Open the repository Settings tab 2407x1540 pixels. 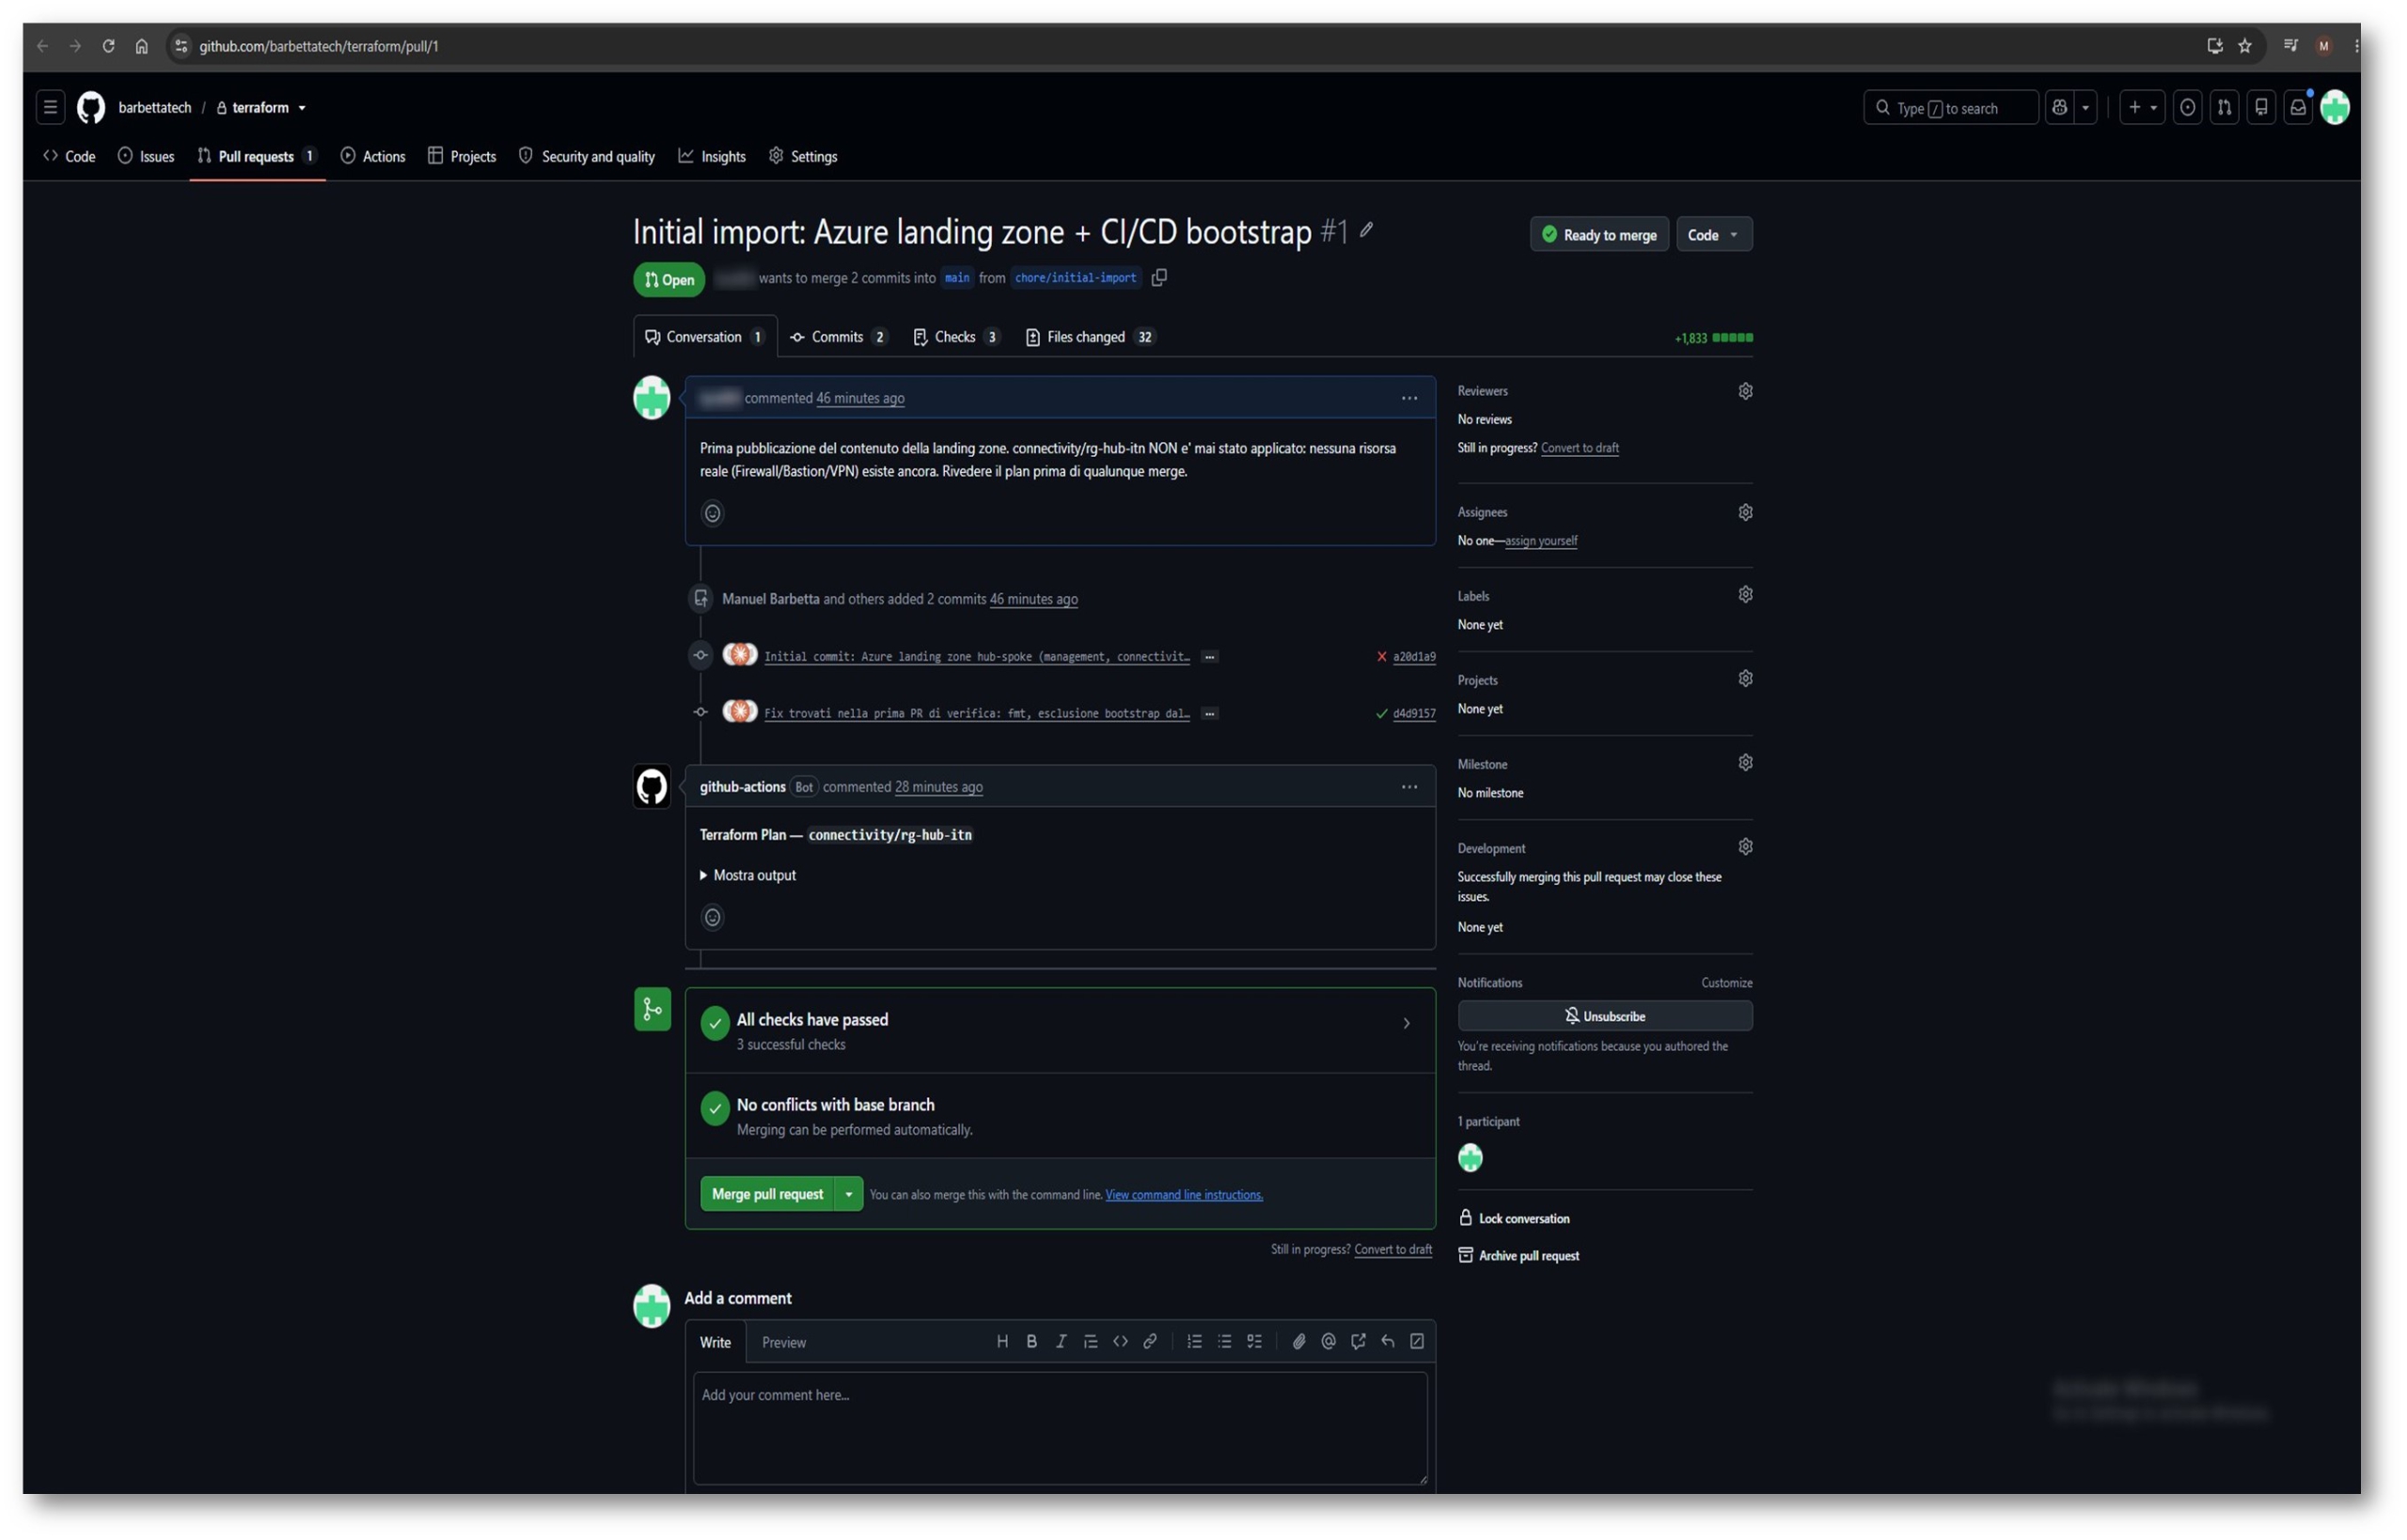coord(803,157)
